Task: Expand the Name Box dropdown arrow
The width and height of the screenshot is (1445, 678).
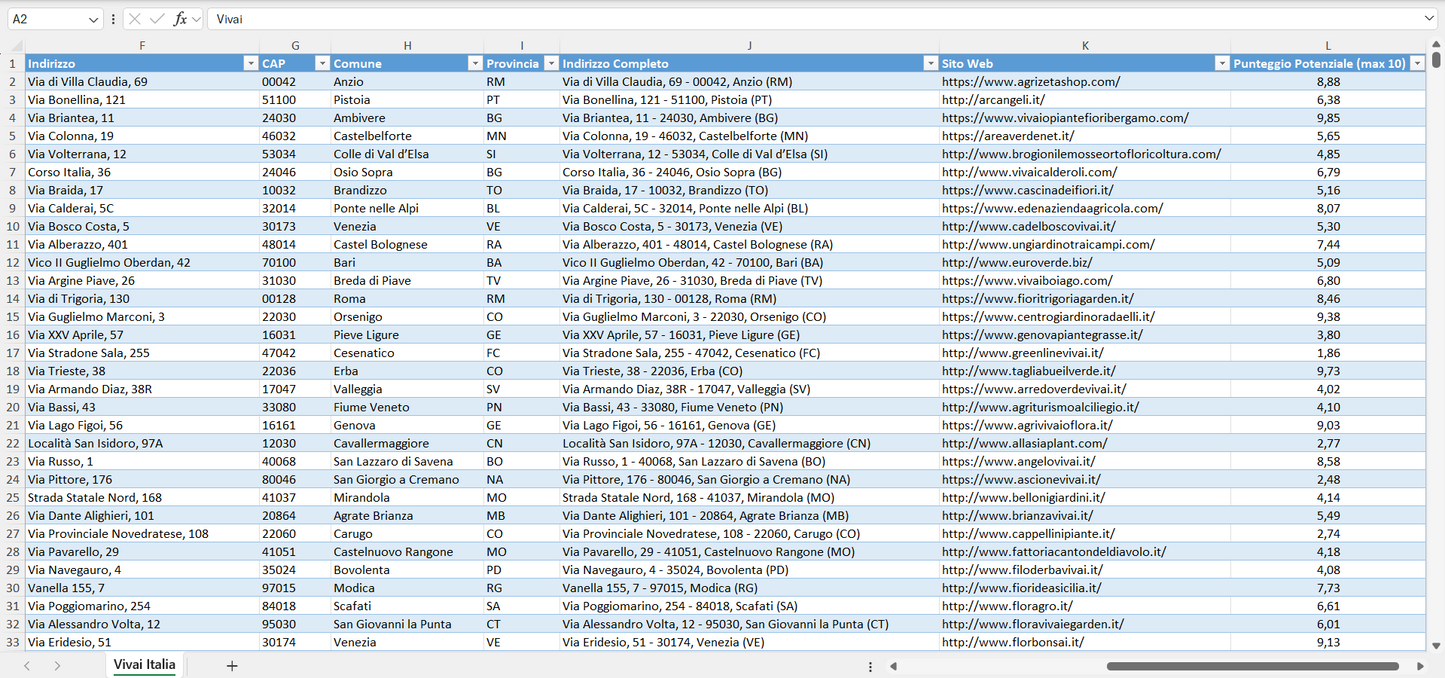Action: (94, 18)
